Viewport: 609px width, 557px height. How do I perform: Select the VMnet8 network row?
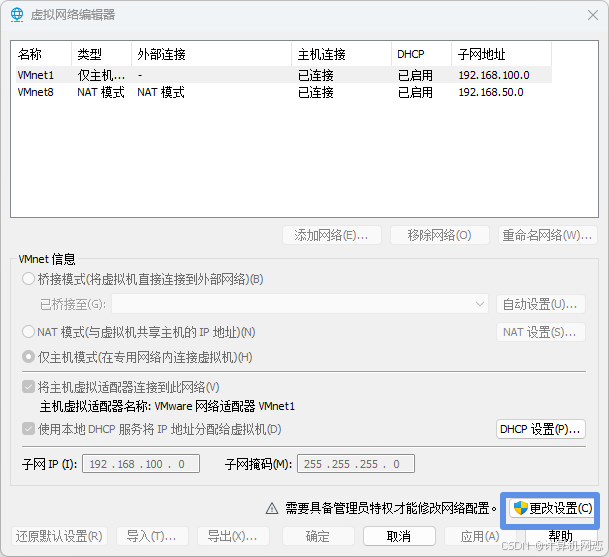(284, 92)
